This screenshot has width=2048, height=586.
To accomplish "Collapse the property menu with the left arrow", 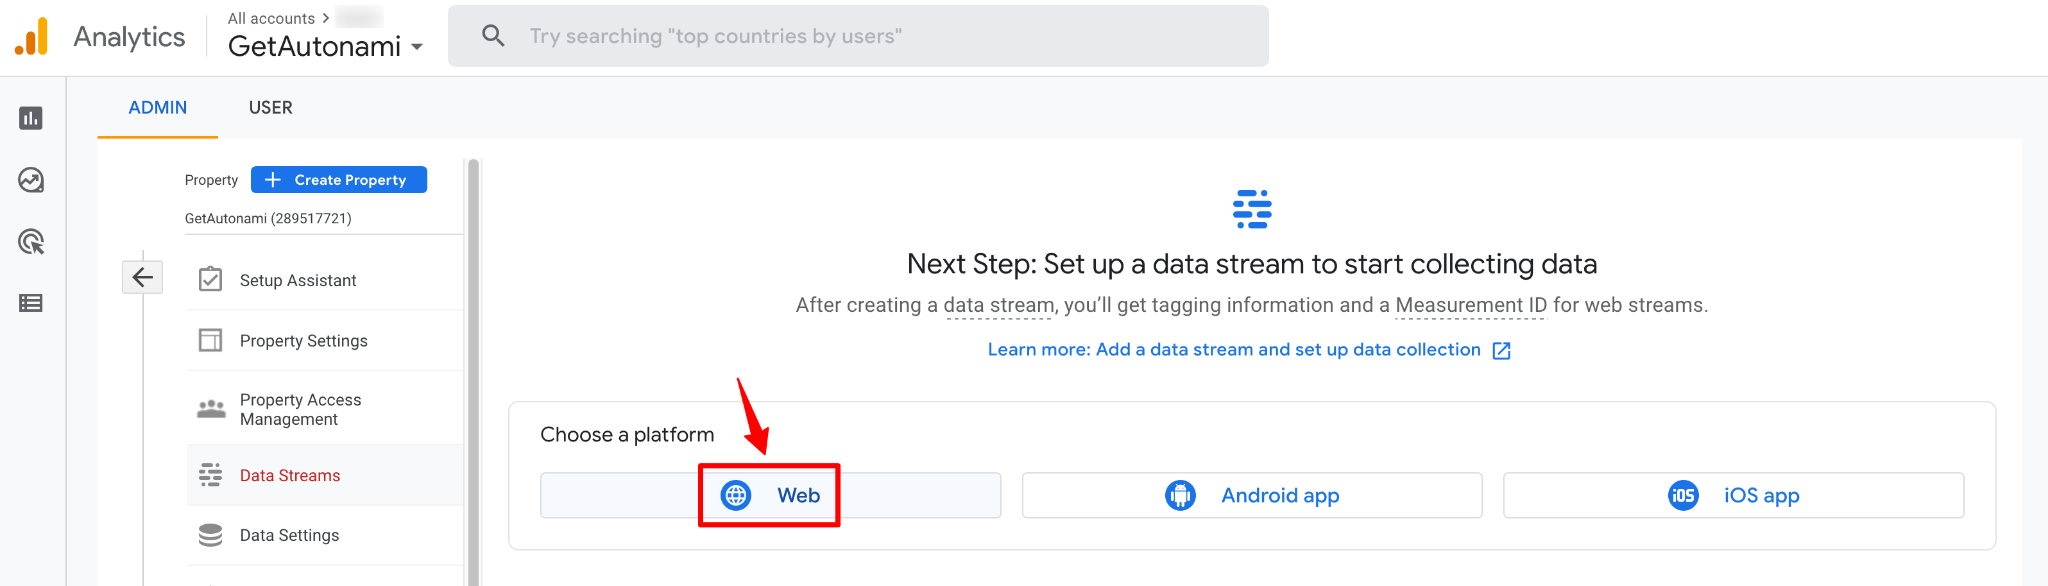I will point(143,277).
